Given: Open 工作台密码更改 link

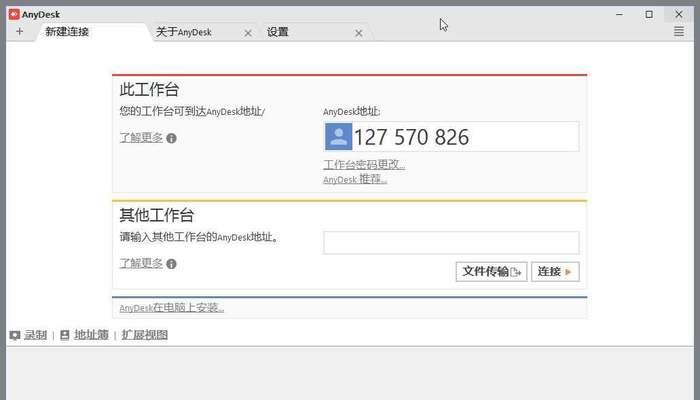Looking at the screenshot, I should (x=364, y=164).
